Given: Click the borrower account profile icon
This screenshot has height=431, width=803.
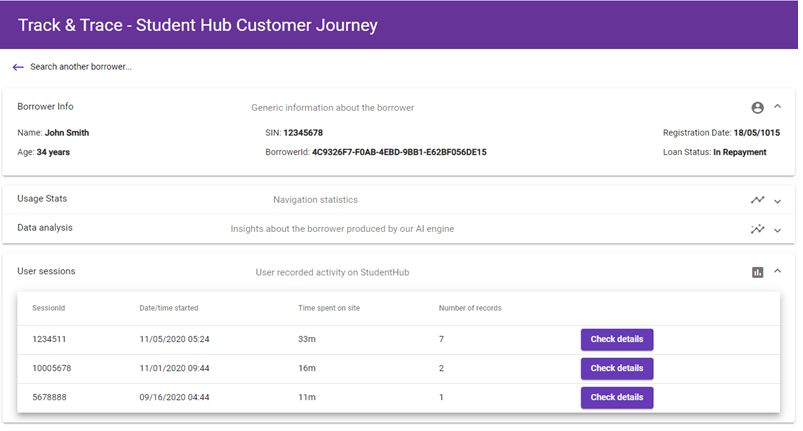Looking at the screenshot, I should [757, 107].
